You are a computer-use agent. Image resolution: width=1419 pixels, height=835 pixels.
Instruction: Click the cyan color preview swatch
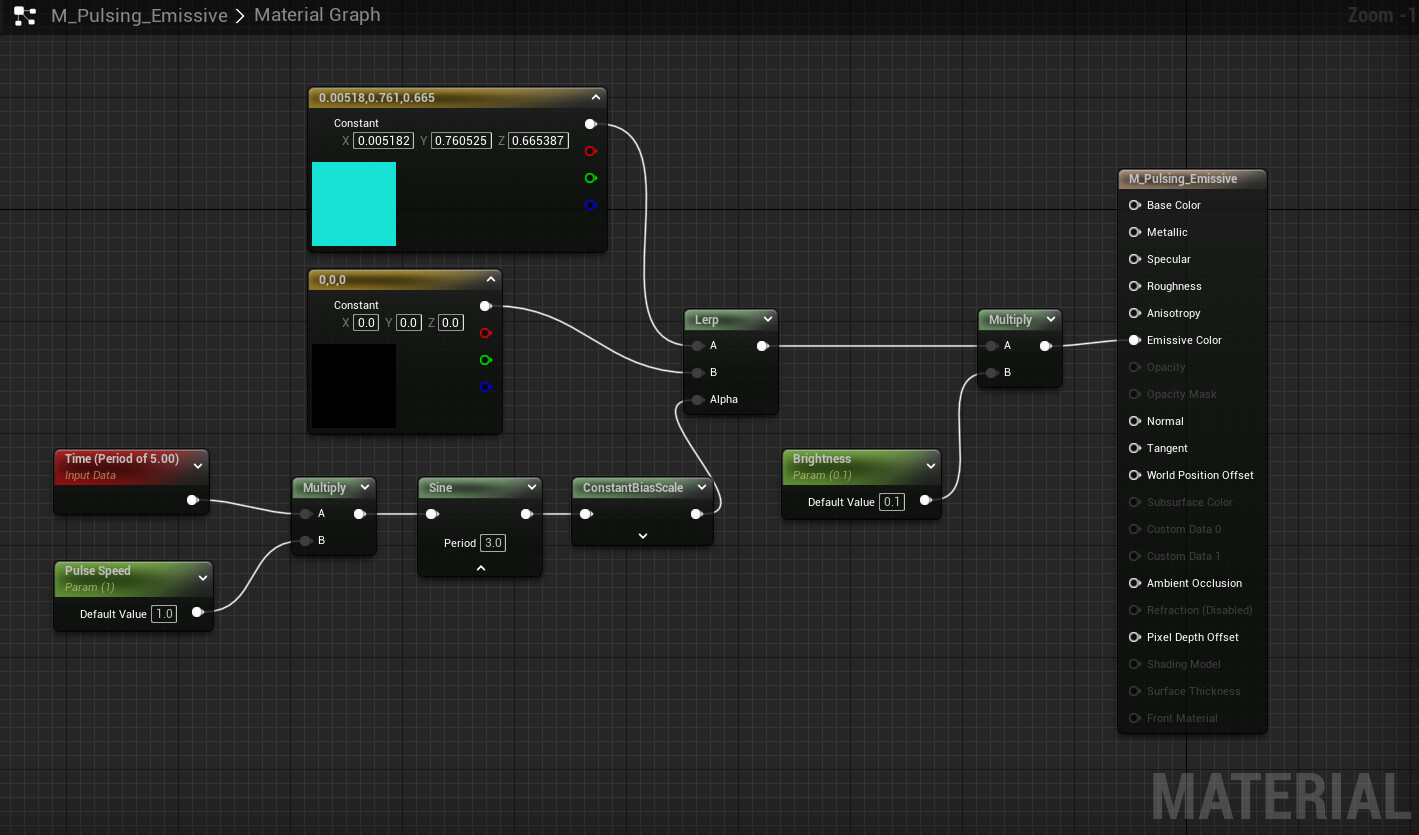pos(354,204)
